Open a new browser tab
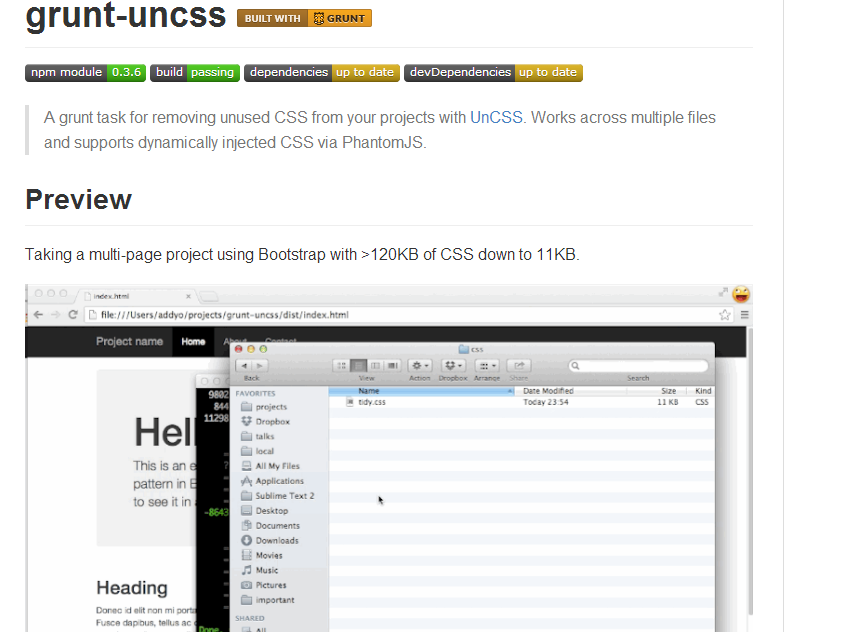Viewport: 848px width, 632px height. [x=209, y=296]
